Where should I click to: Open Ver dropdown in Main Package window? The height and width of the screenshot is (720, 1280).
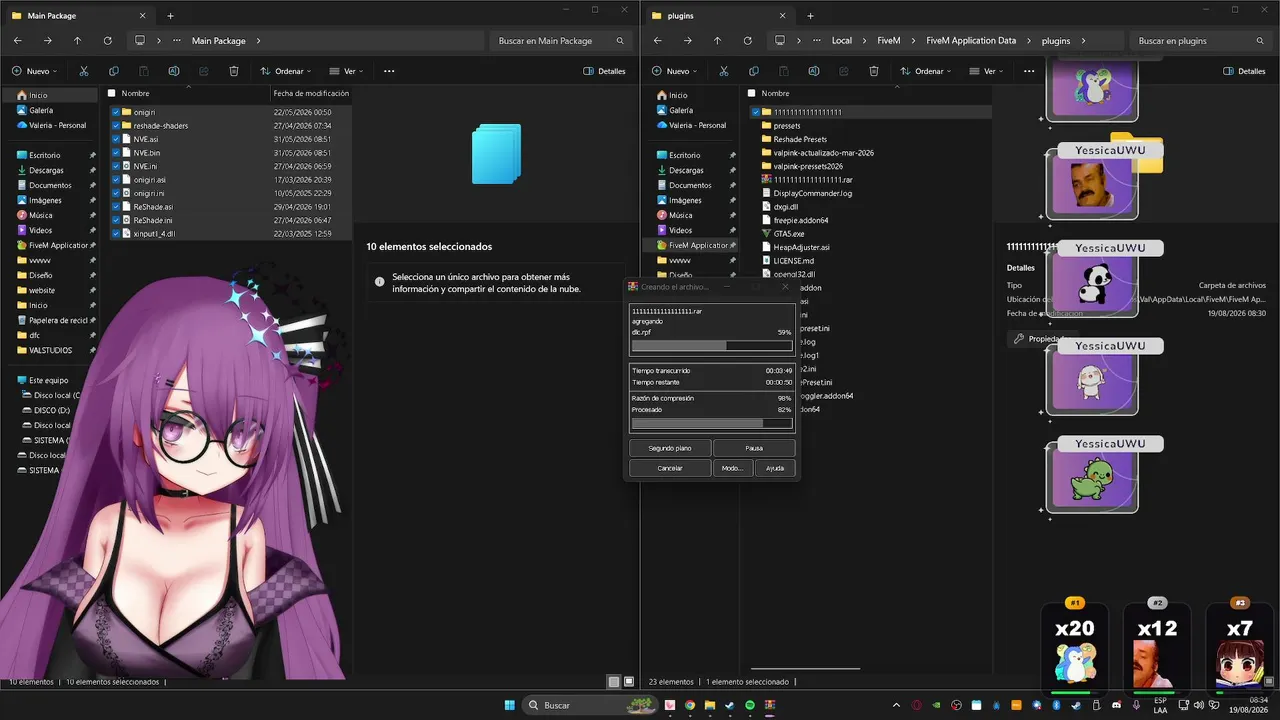345,71
